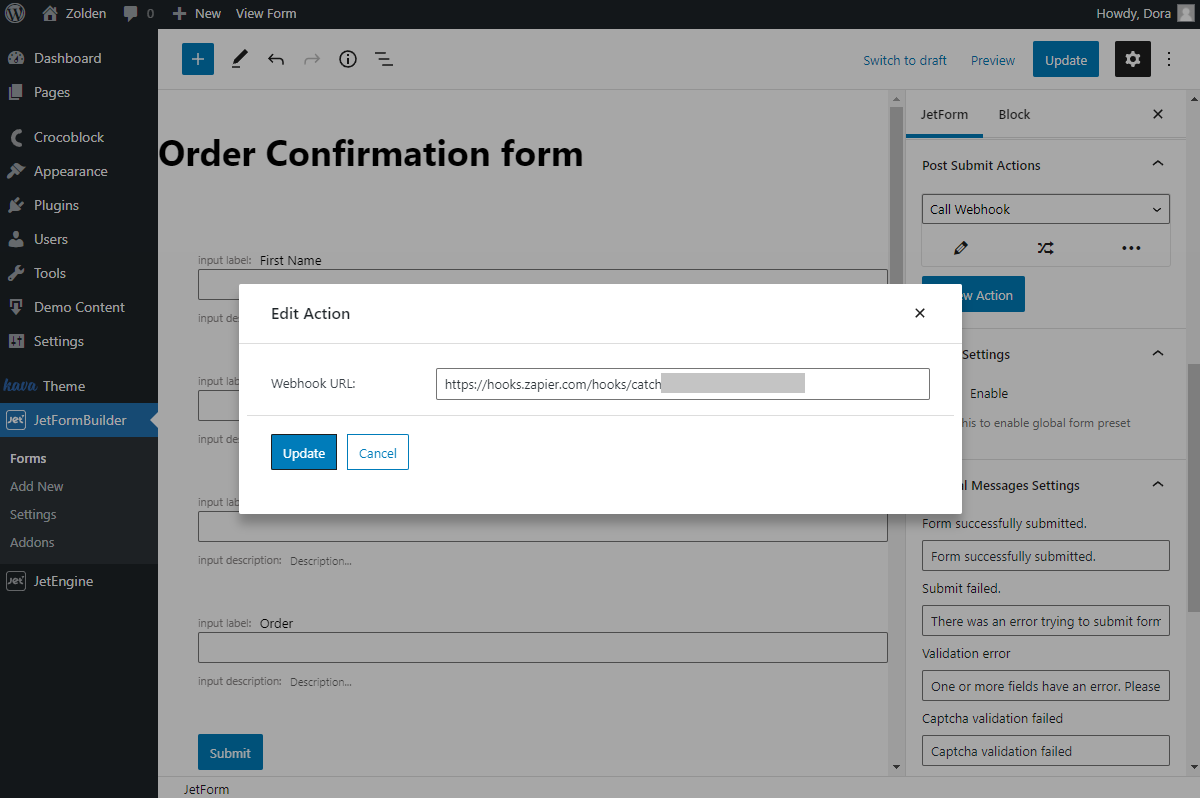Collapse the Messages Settings panel
This screenshot has width=1200, height=798.
1158,485
